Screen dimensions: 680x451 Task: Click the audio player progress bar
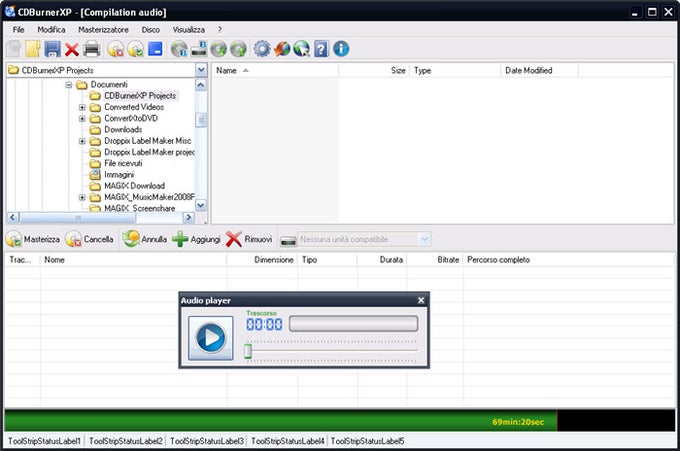point(353,324)
